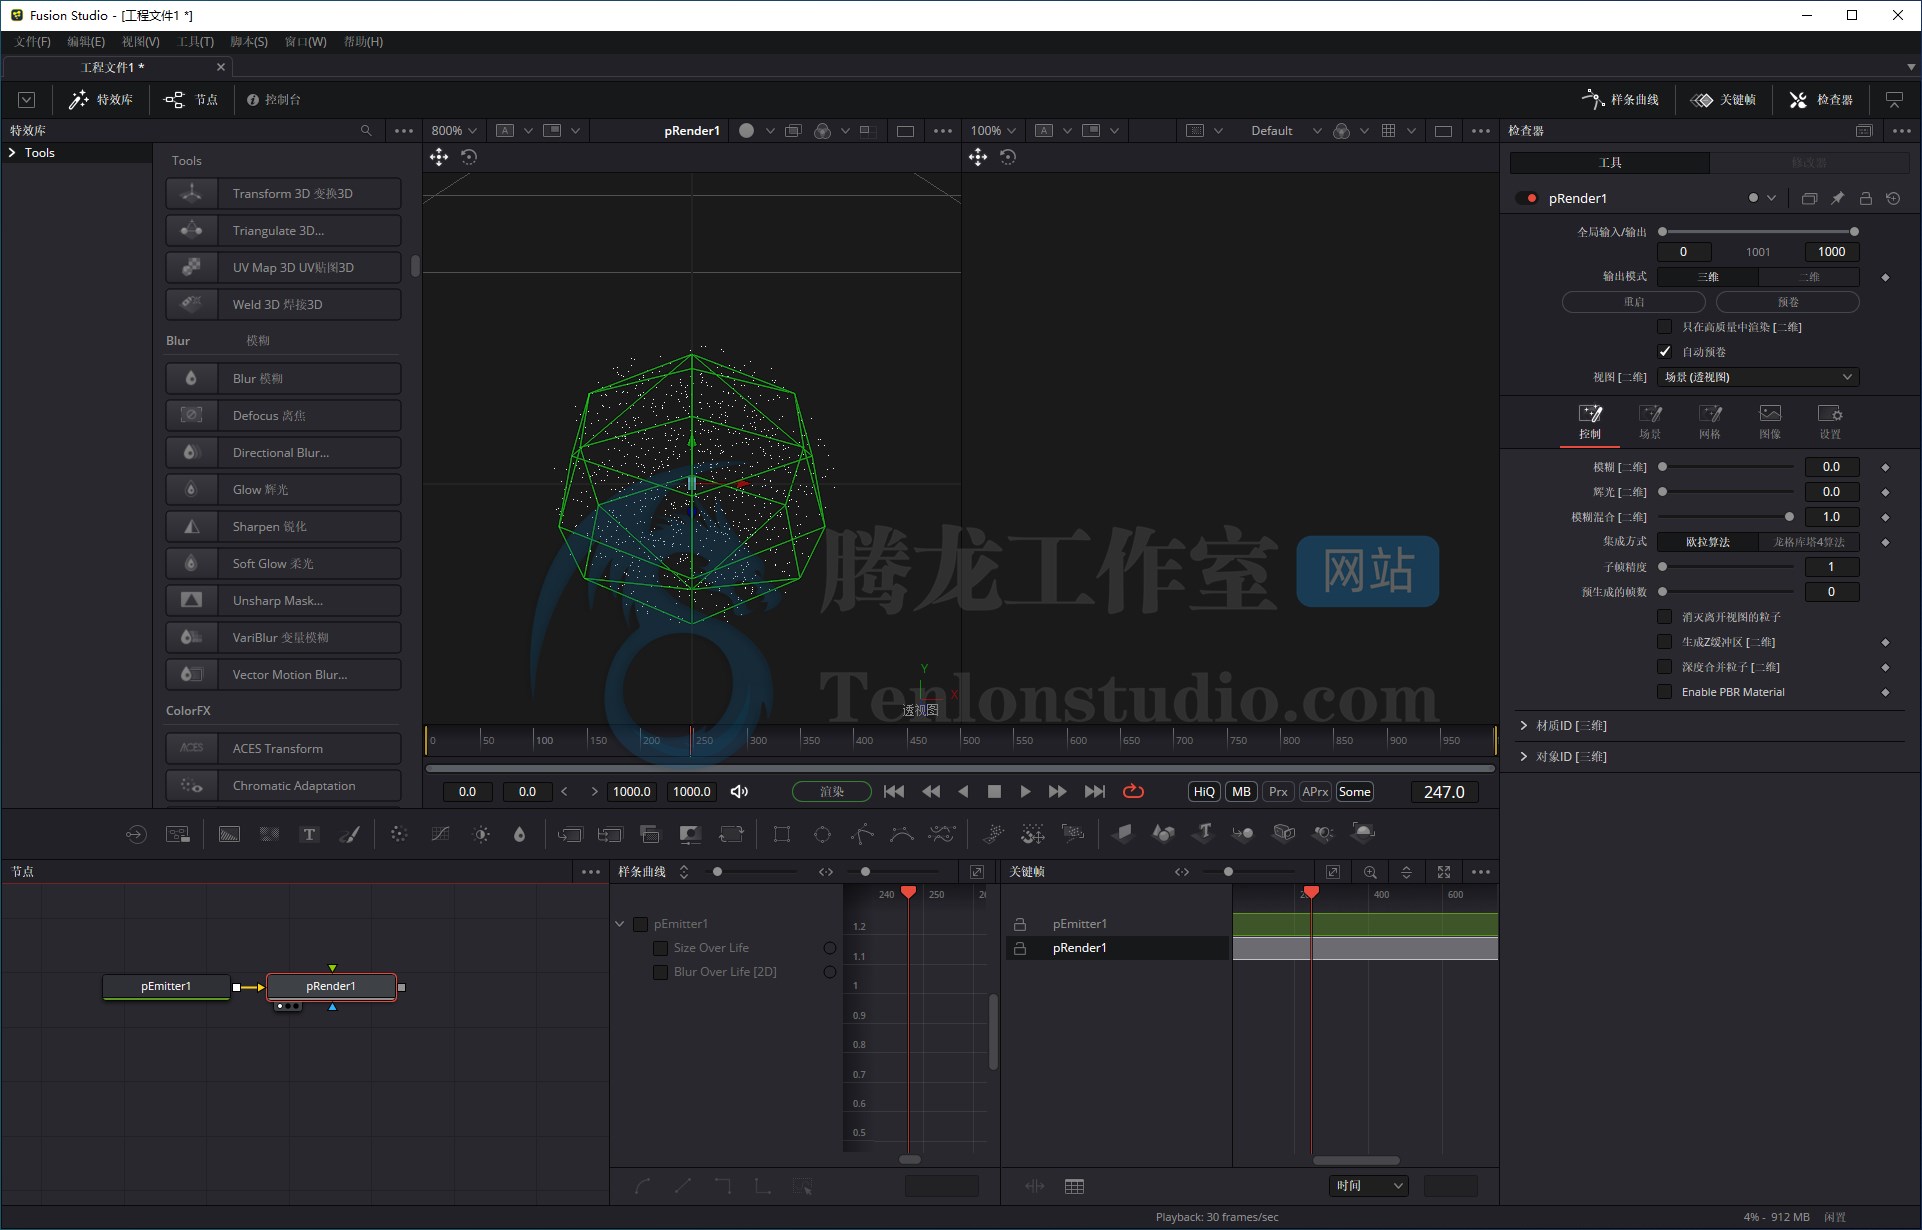The height and width of the screenshot is (1230, 1922).
Task: Pin the pRender1 inspector
Action: pyautogui.click(x=1837, y=198)
